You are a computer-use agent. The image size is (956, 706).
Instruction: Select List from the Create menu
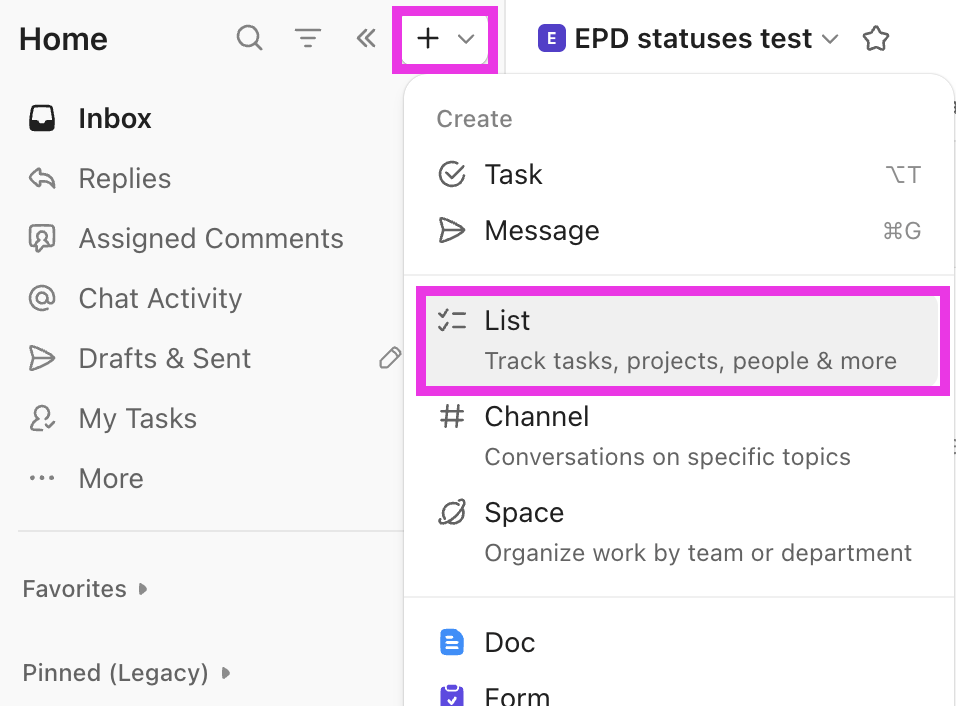tap(508, 320)
